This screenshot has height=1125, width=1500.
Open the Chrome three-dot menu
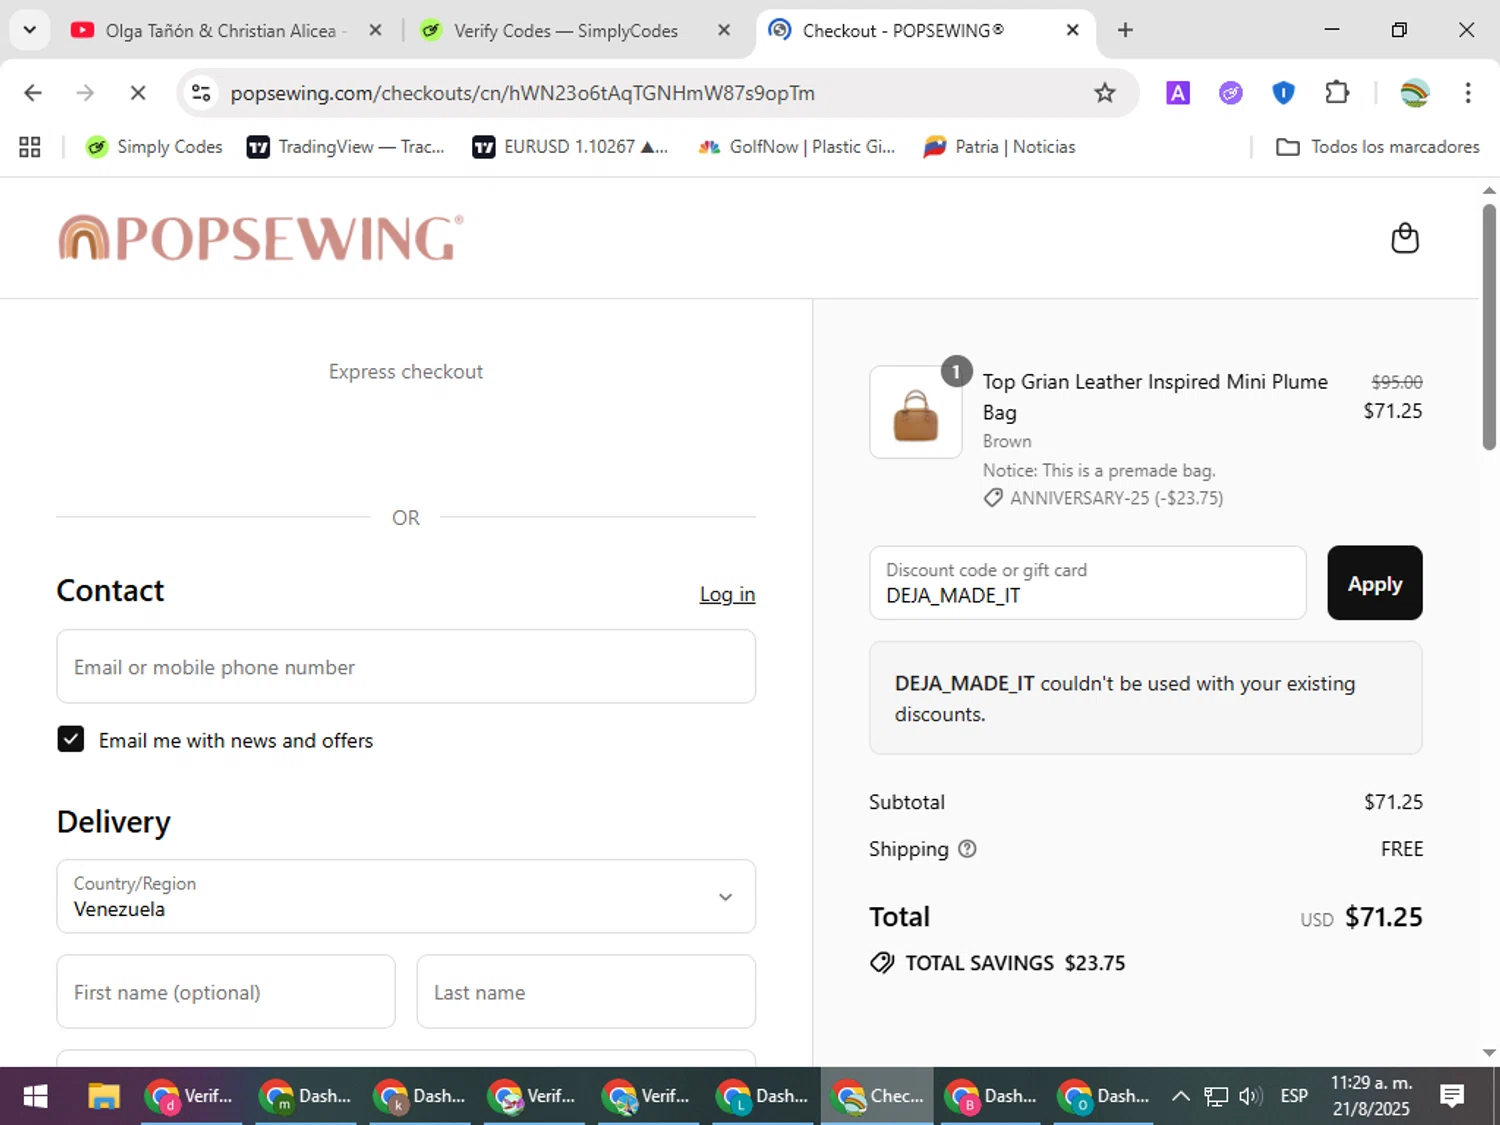[x=1468, y=93]
